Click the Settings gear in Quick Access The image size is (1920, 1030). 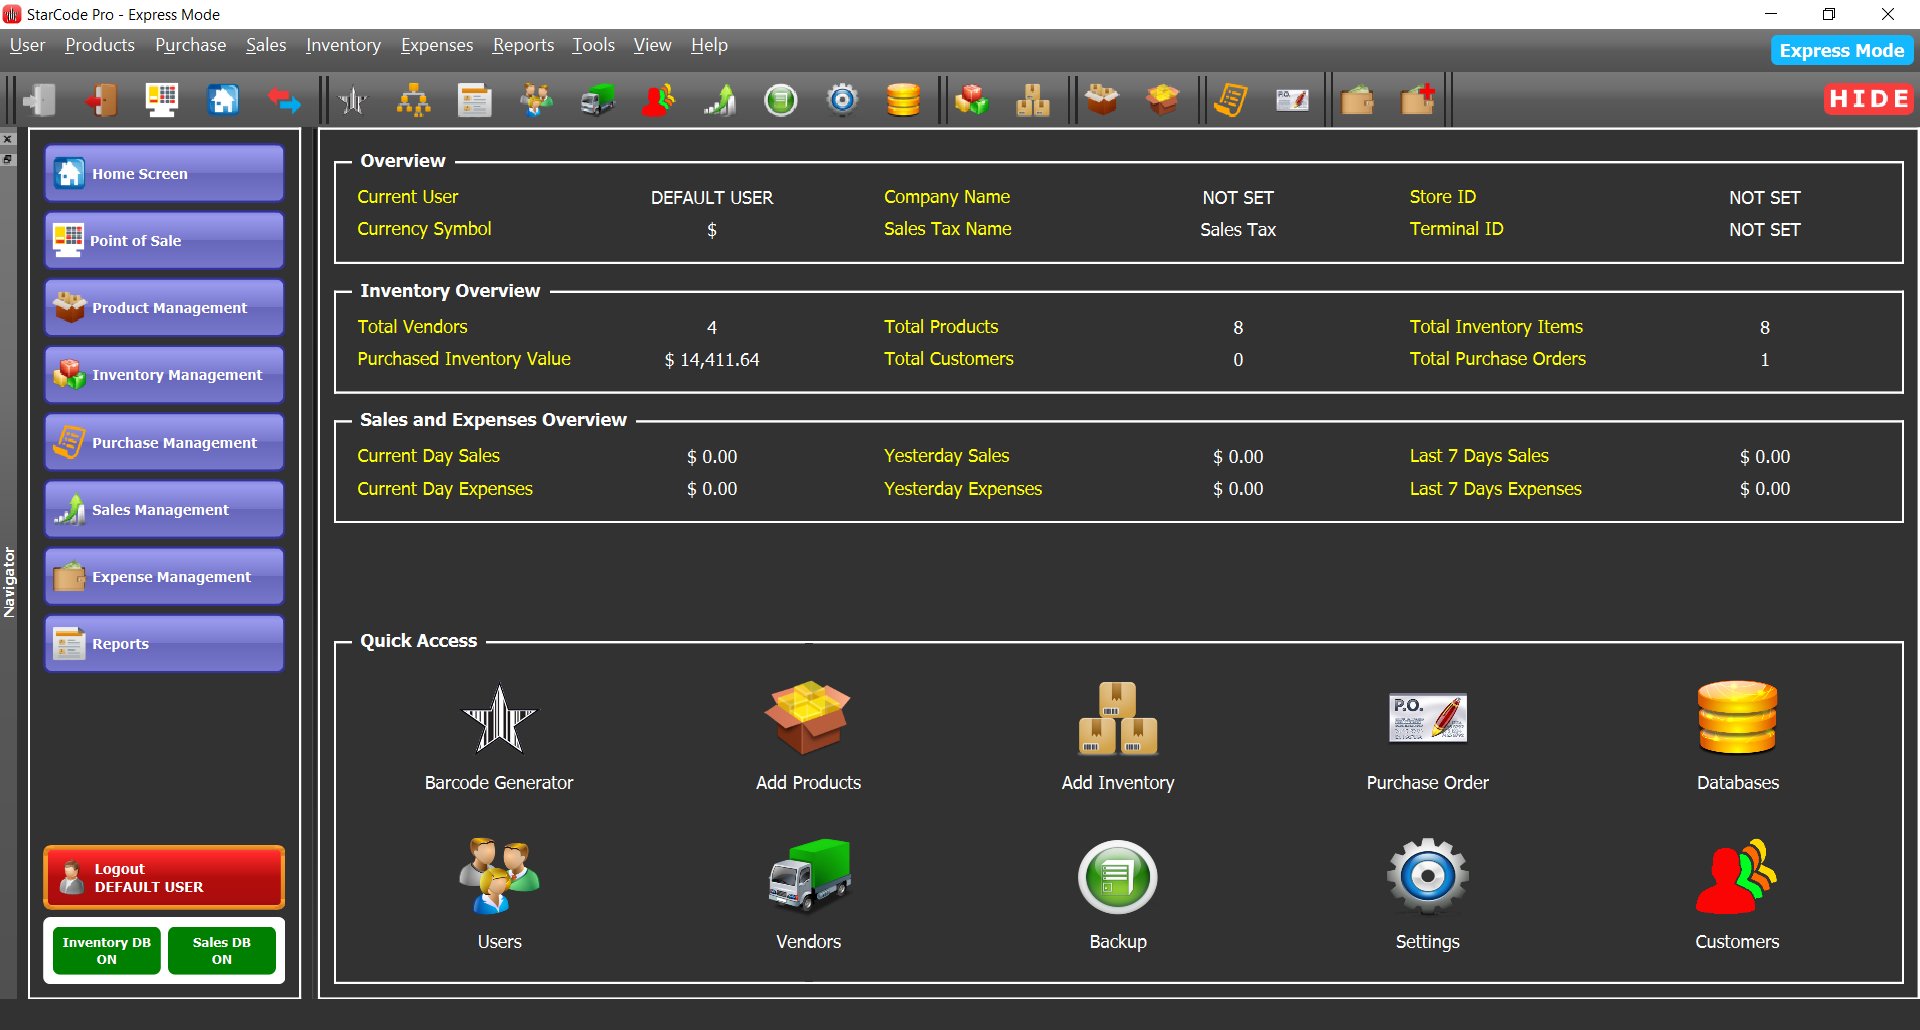coord(1427,877)
